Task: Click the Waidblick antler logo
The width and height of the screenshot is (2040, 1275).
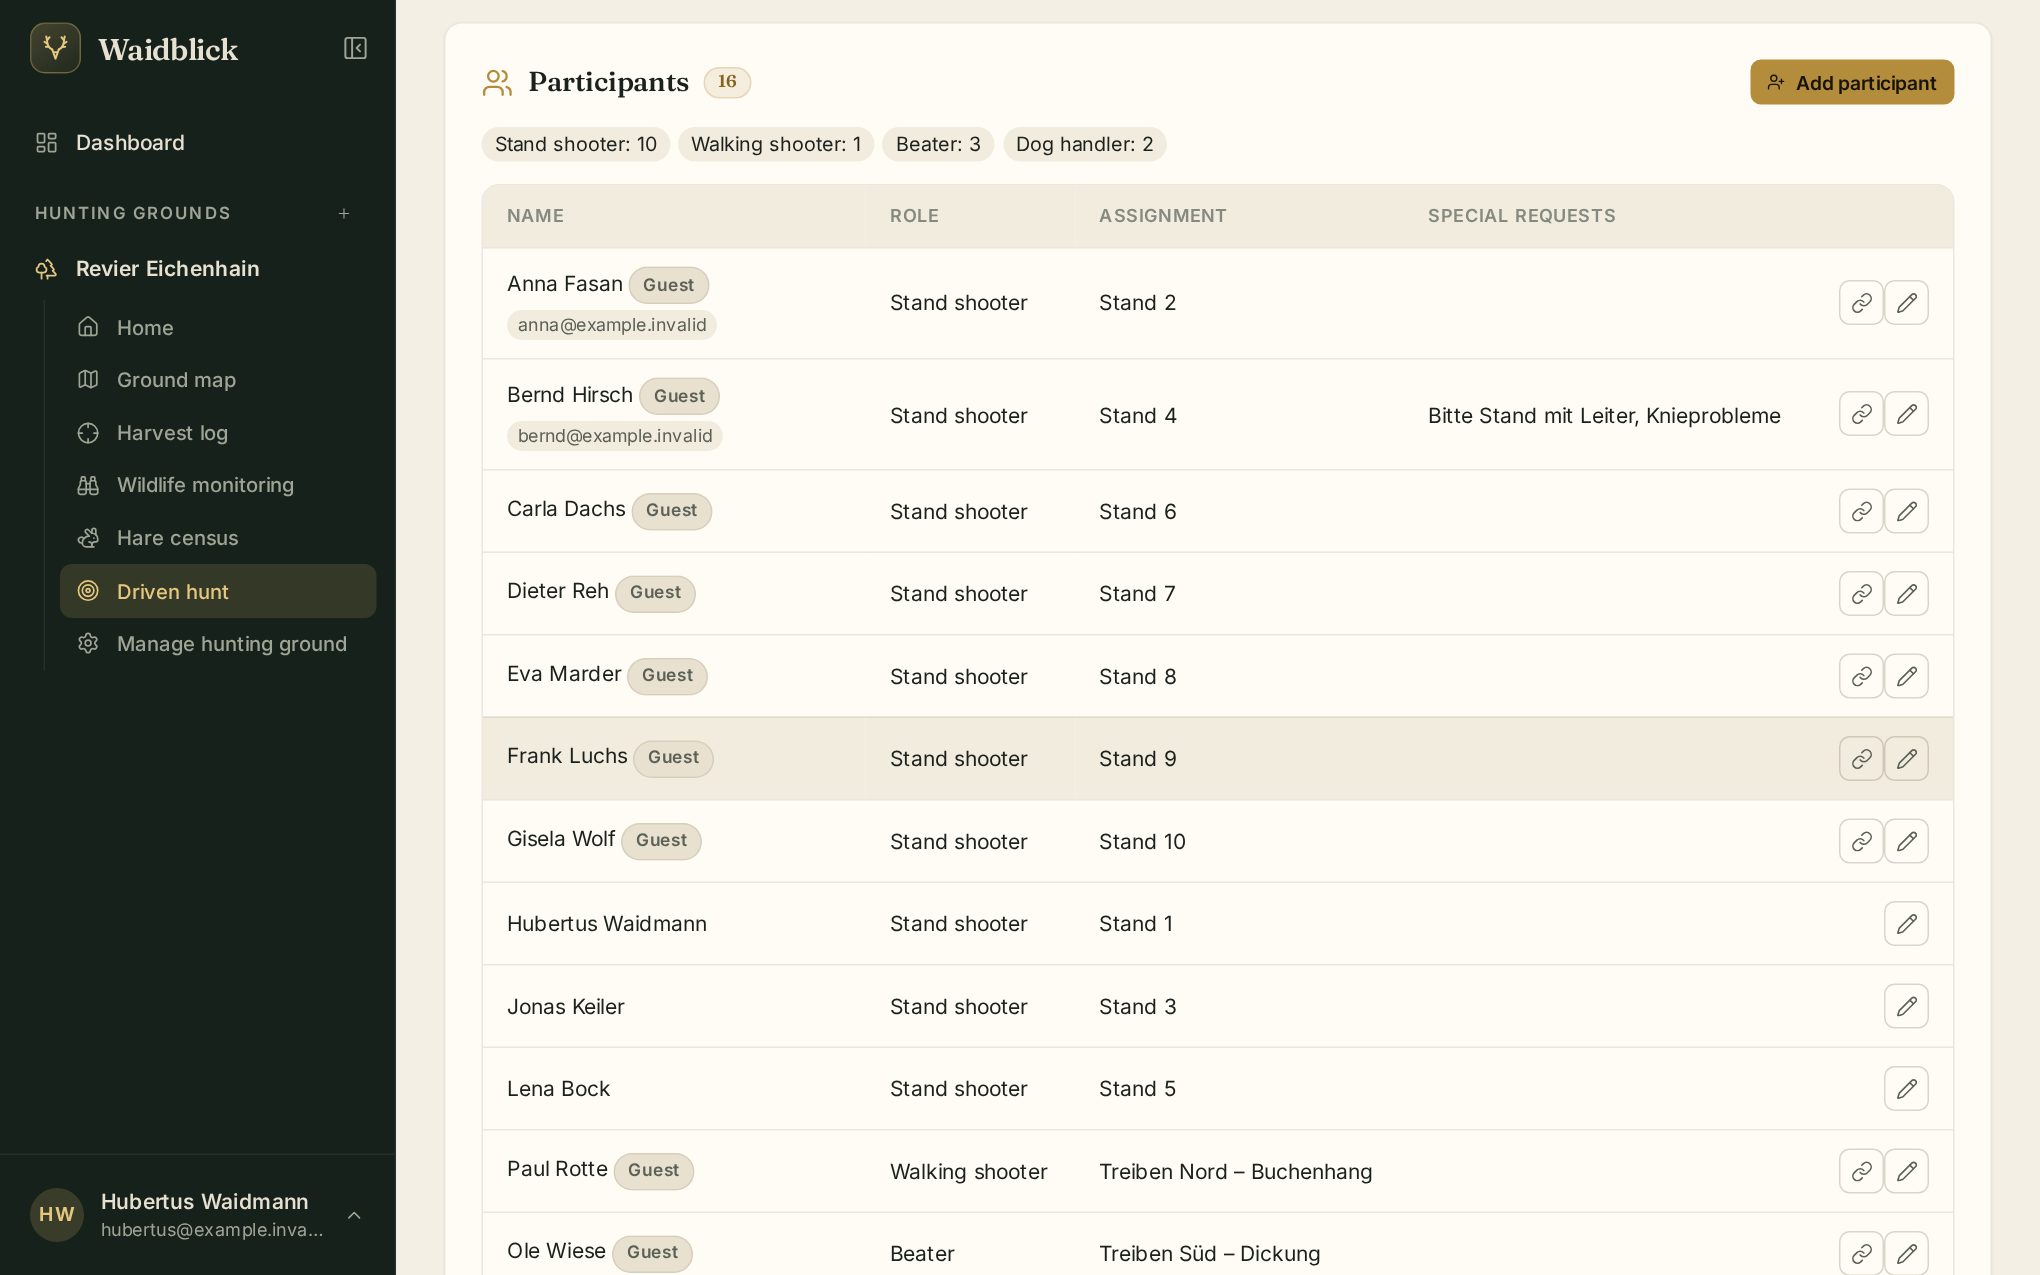Action: point(56,48)
